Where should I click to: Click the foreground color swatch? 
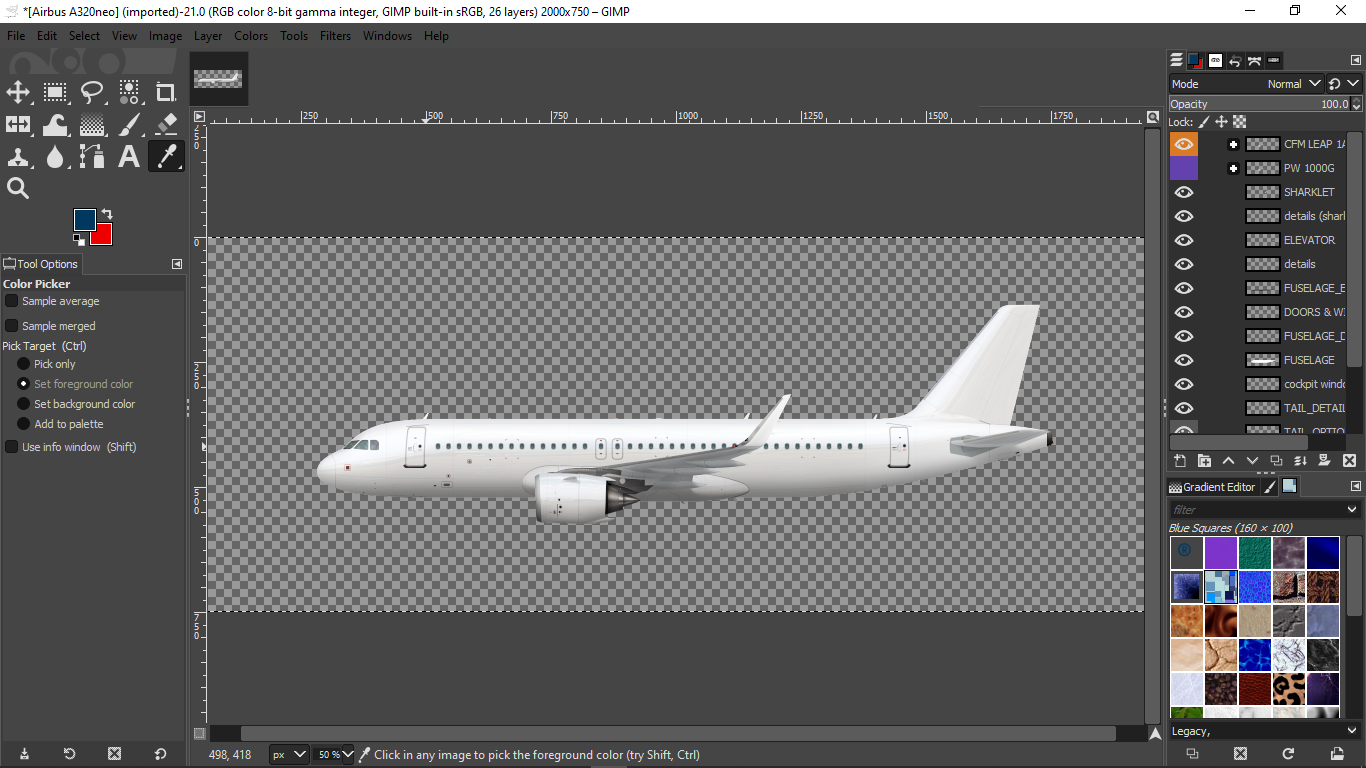click(x=84, y=220)
